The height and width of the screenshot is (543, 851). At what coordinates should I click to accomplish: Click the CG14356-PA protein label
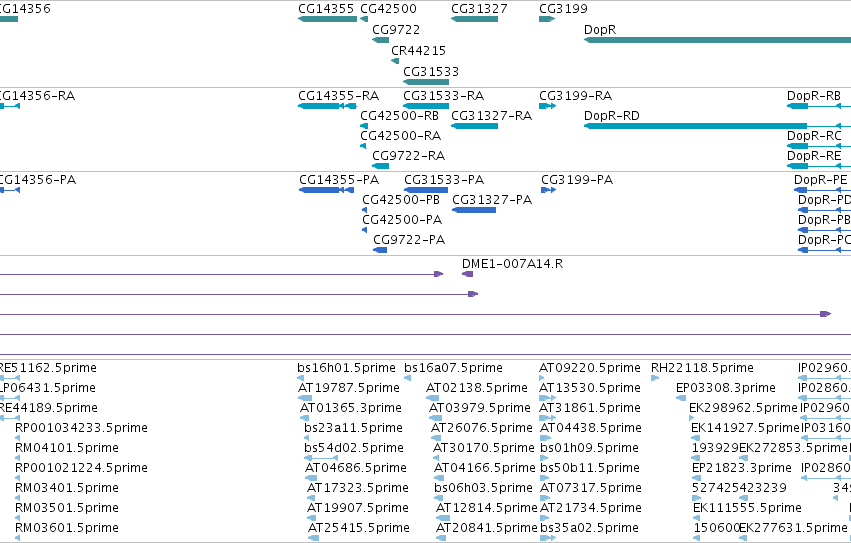[x=38, y=180]
